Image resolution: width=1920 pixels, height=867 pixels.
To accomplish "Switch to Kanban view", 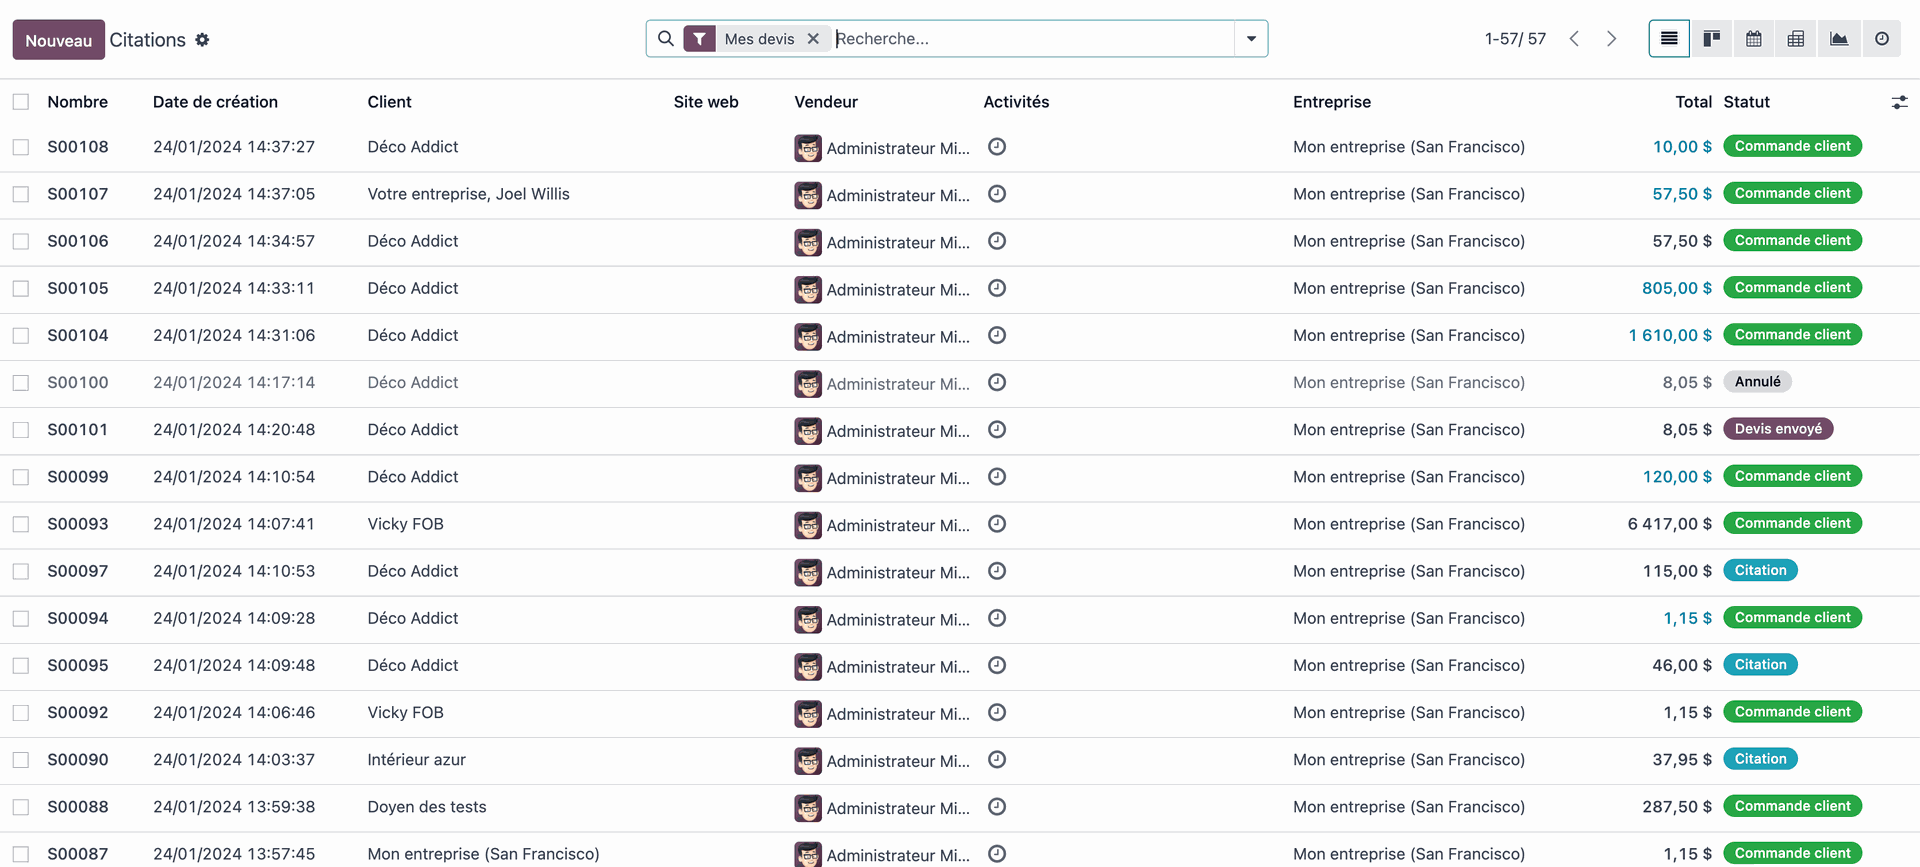I will coord(1711,39).
